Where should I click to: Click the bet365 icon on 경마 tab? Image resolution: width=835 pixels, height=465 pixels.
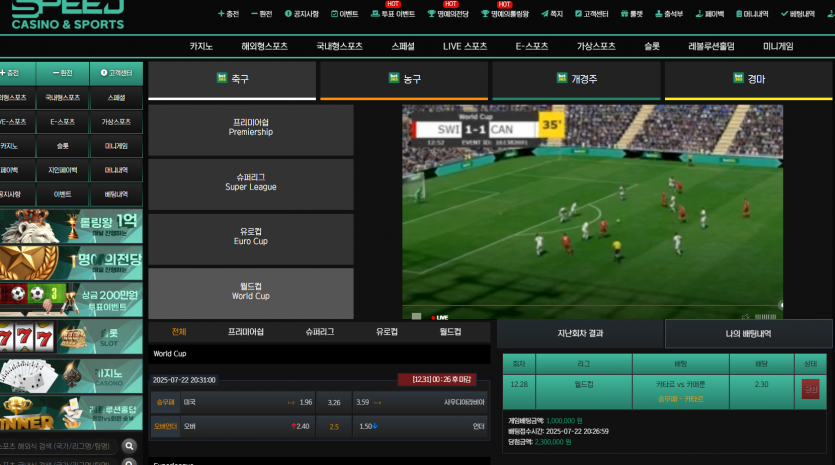coord(738,78)
